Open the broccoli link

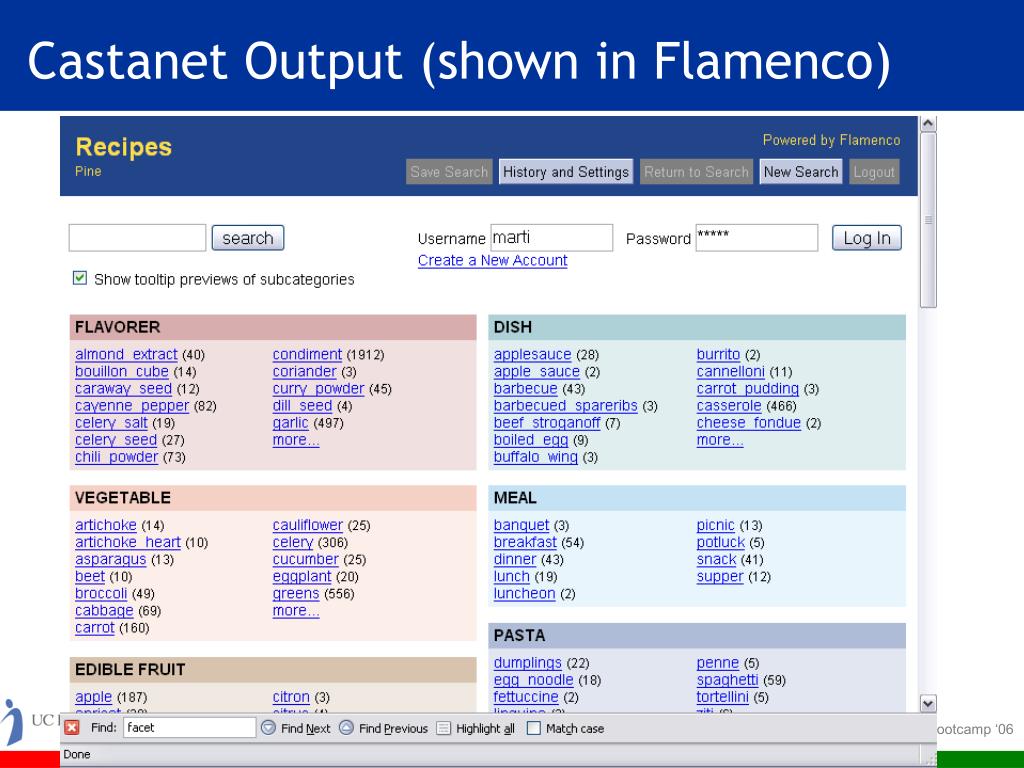pos(101,594)
